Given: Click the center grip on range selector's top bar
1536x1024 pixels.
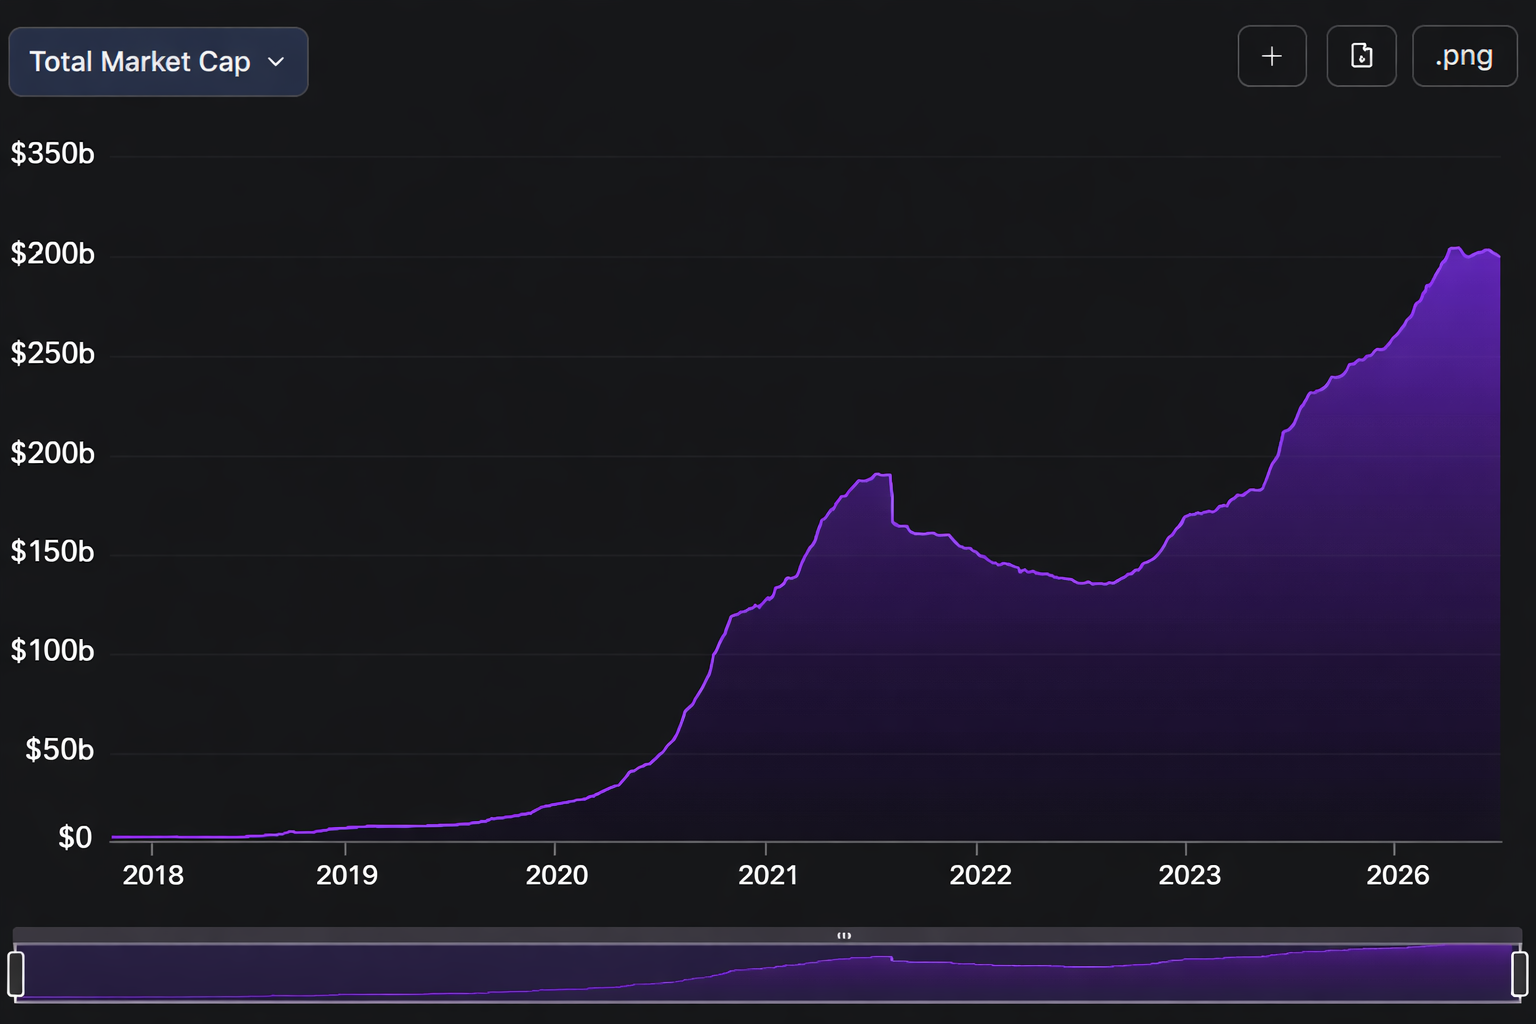Looking at the screenshot, I should coord(844,936).
